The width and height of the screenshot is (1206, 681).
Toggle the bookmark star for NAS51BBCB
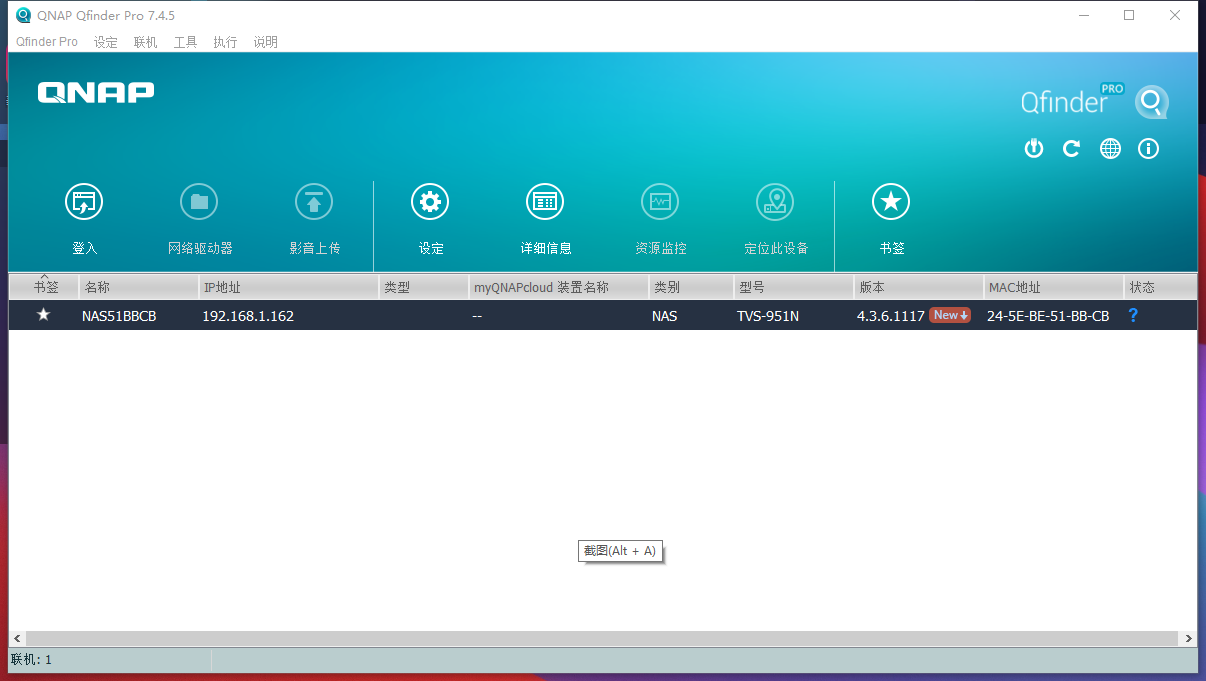[43, 315]
